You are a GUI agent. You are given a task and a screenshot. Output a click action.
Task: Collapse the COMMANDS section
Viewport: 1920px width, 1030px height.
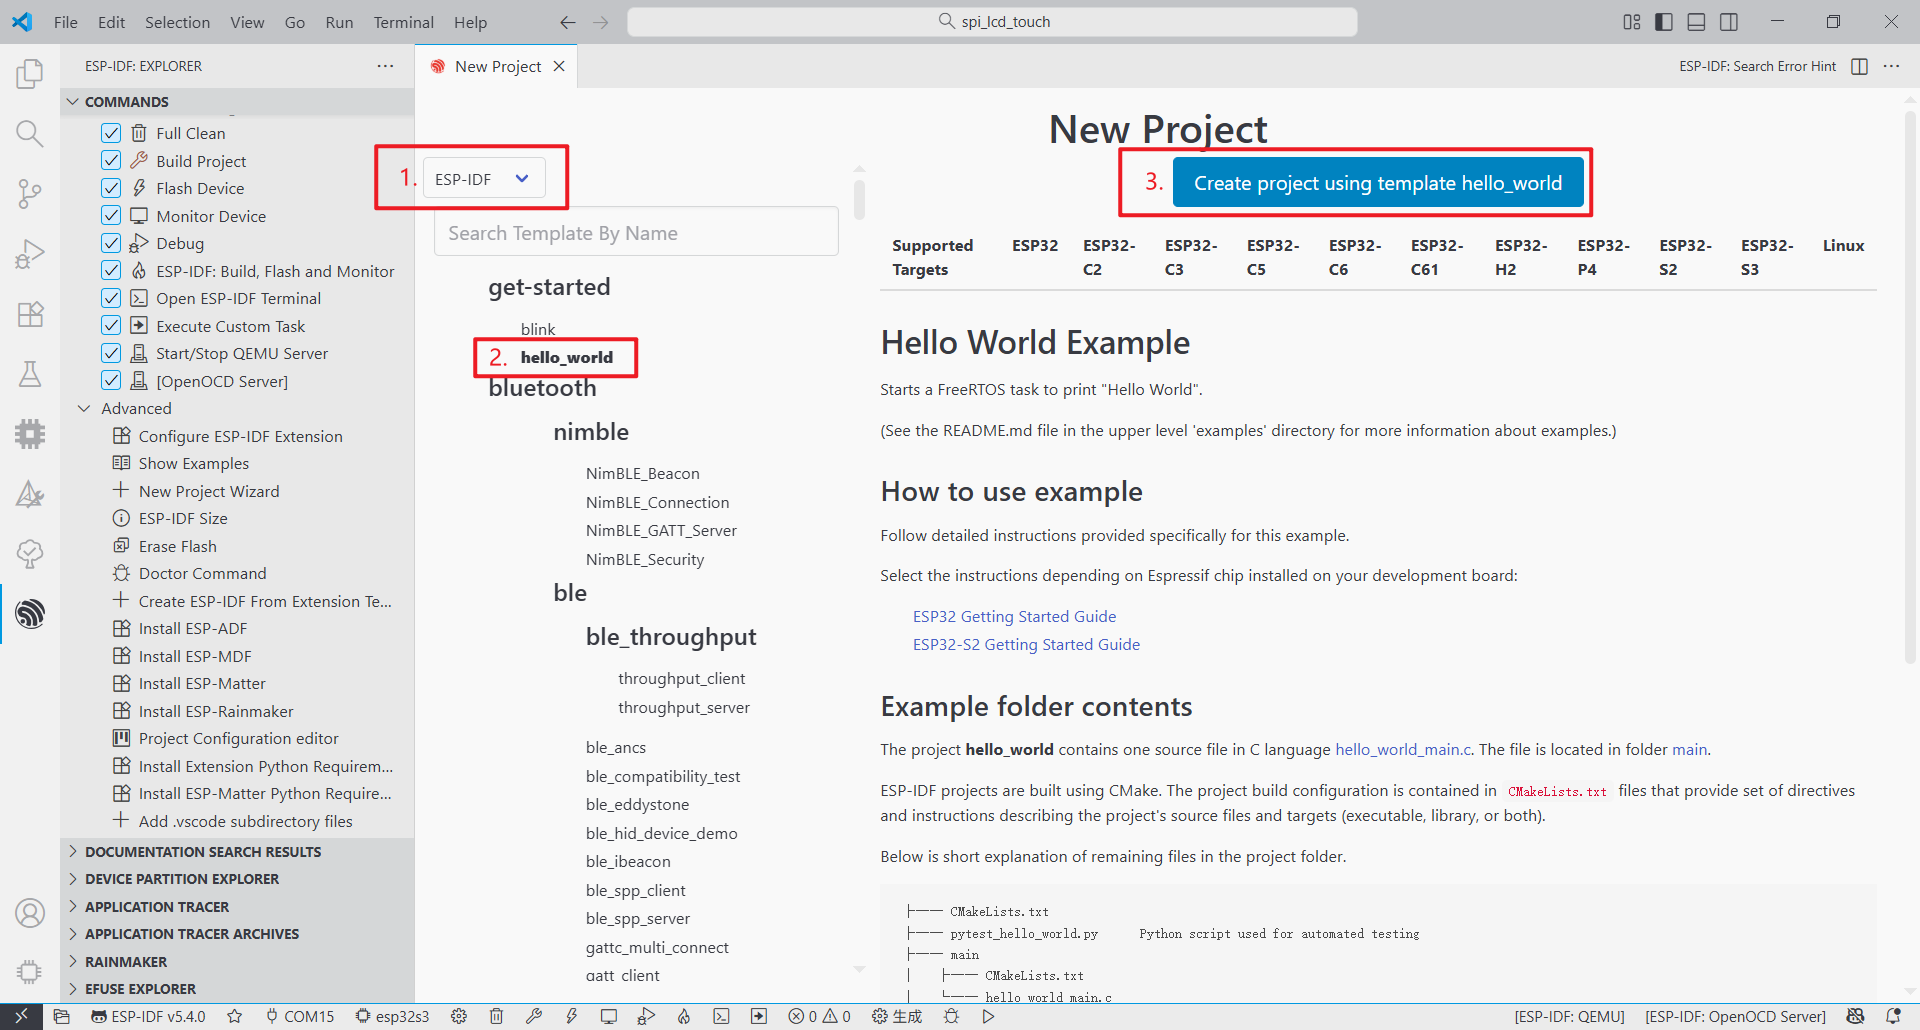coord(237,102)
